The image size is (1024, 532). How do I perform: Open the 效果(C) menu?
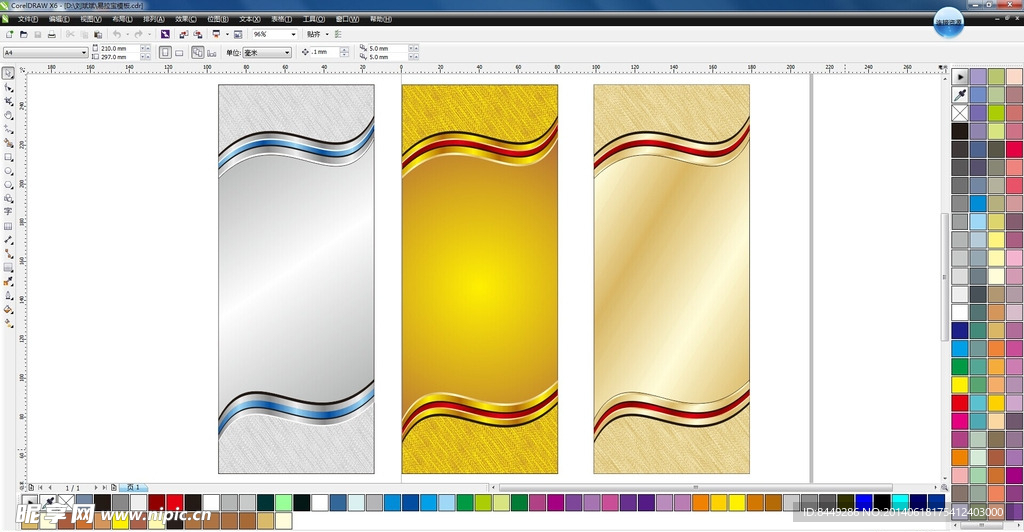(186, 19)
